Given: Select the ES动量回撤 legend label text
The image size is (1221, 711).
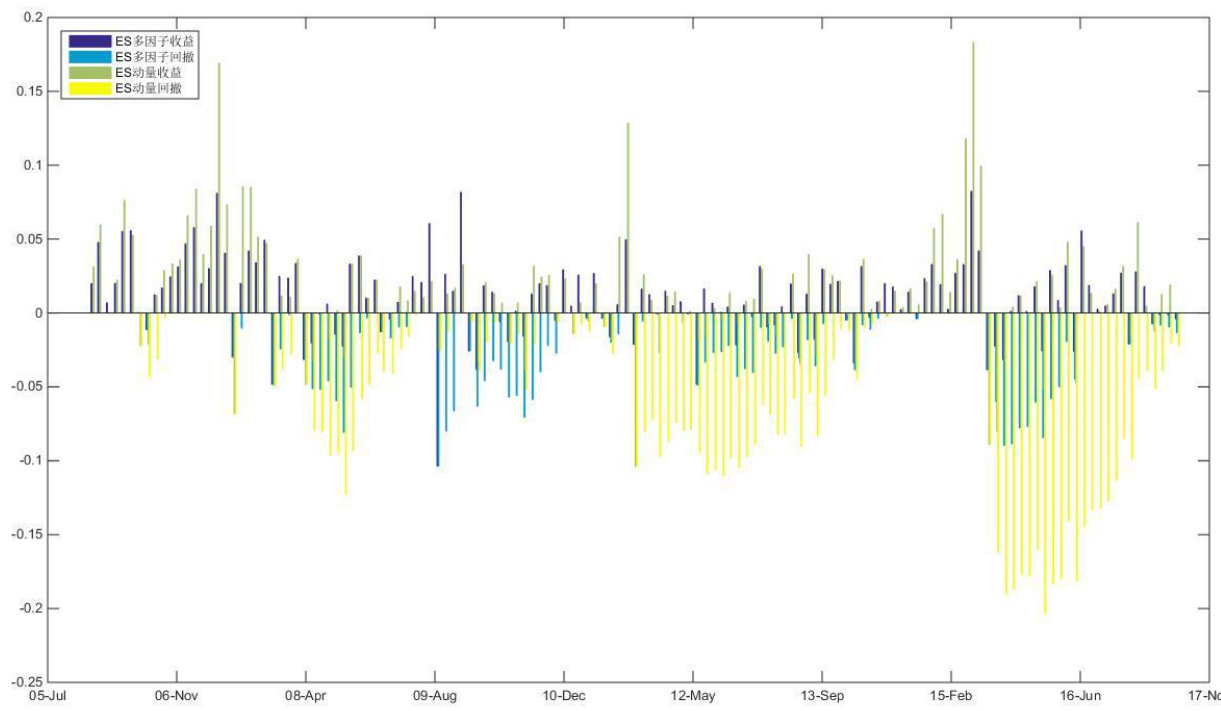Looking at the screenshot, I should pos(149,90).
